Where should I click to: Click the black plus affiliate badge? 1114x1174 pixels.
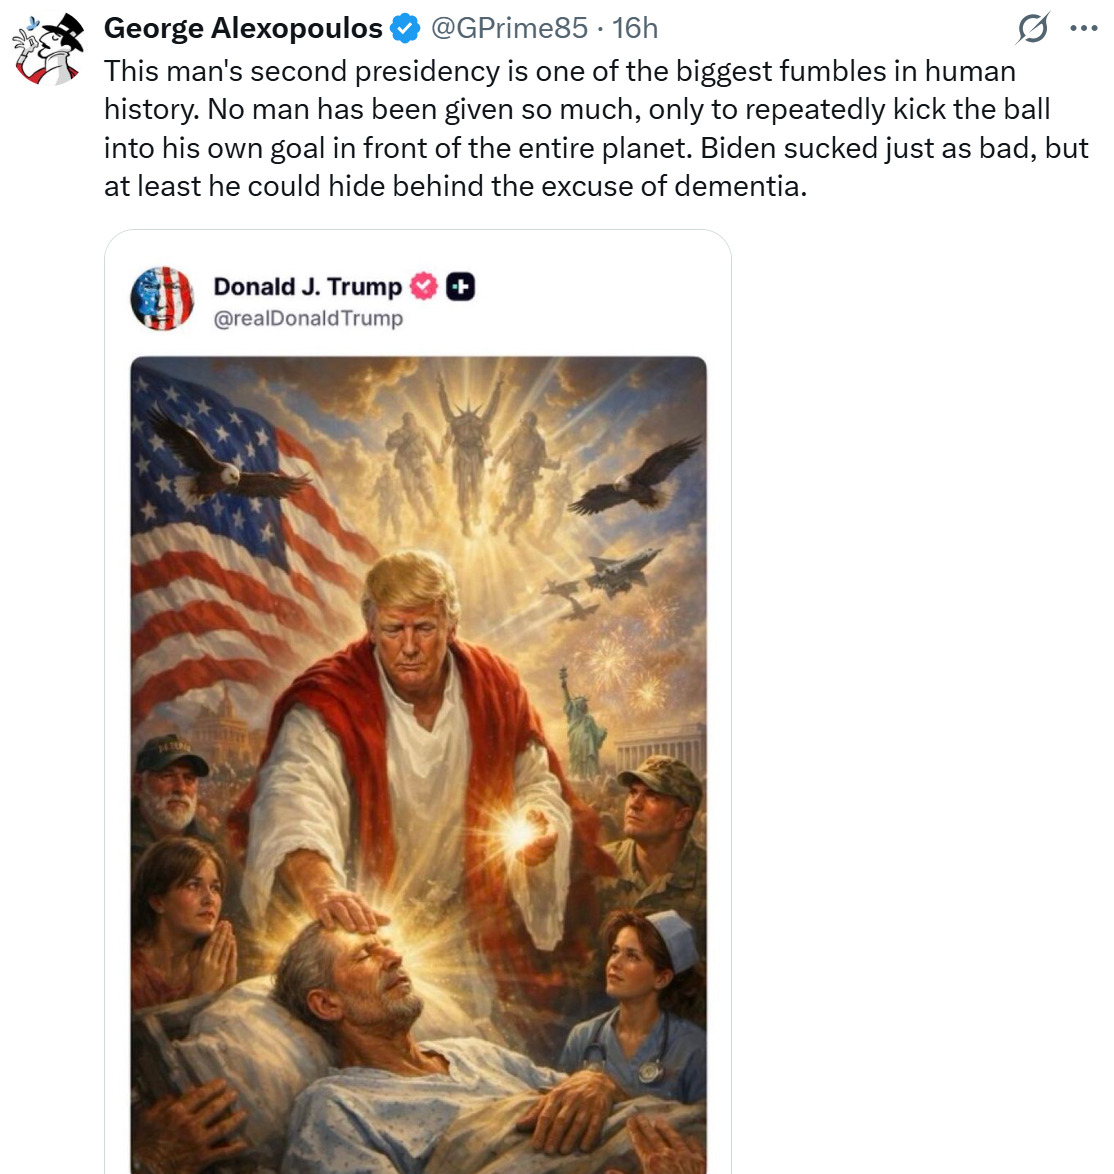(x=460, y=287)
